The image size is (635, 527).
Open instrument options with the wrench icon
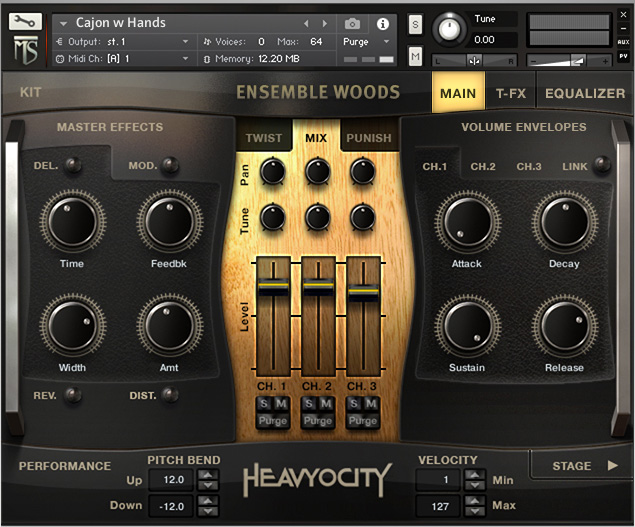25,21
